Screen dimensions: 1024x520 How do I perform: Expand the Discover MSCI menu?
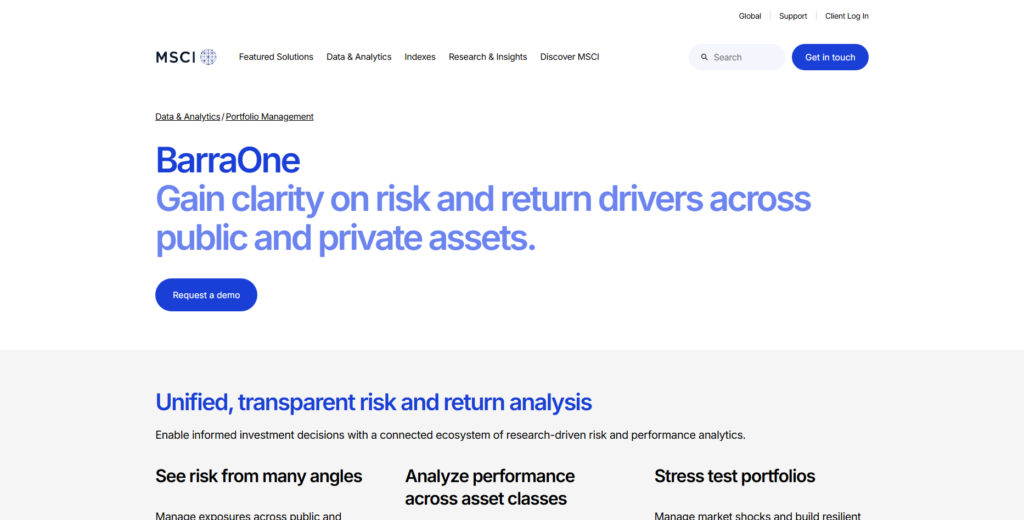[570, 57]
